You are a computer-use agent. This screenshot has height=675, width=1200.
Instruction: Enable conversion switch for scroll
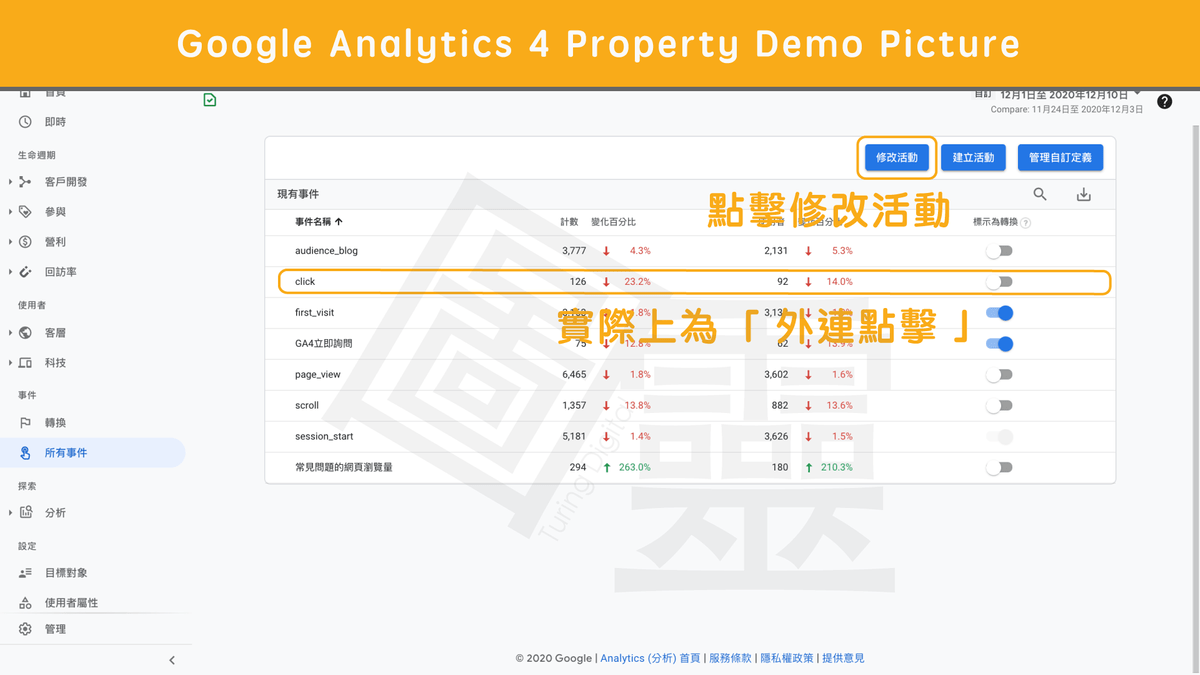tap(999, 406)
